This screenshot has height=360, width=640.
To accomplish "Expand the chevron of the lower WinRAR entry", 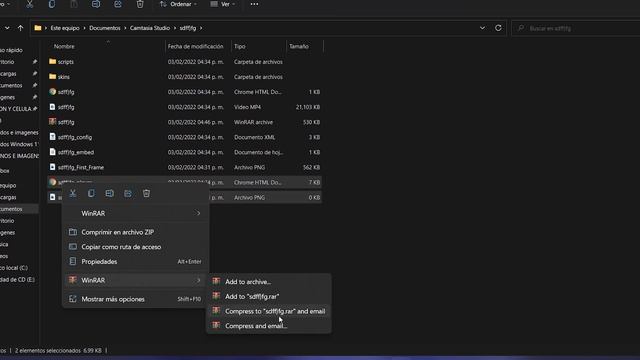I will click(198, 280).
